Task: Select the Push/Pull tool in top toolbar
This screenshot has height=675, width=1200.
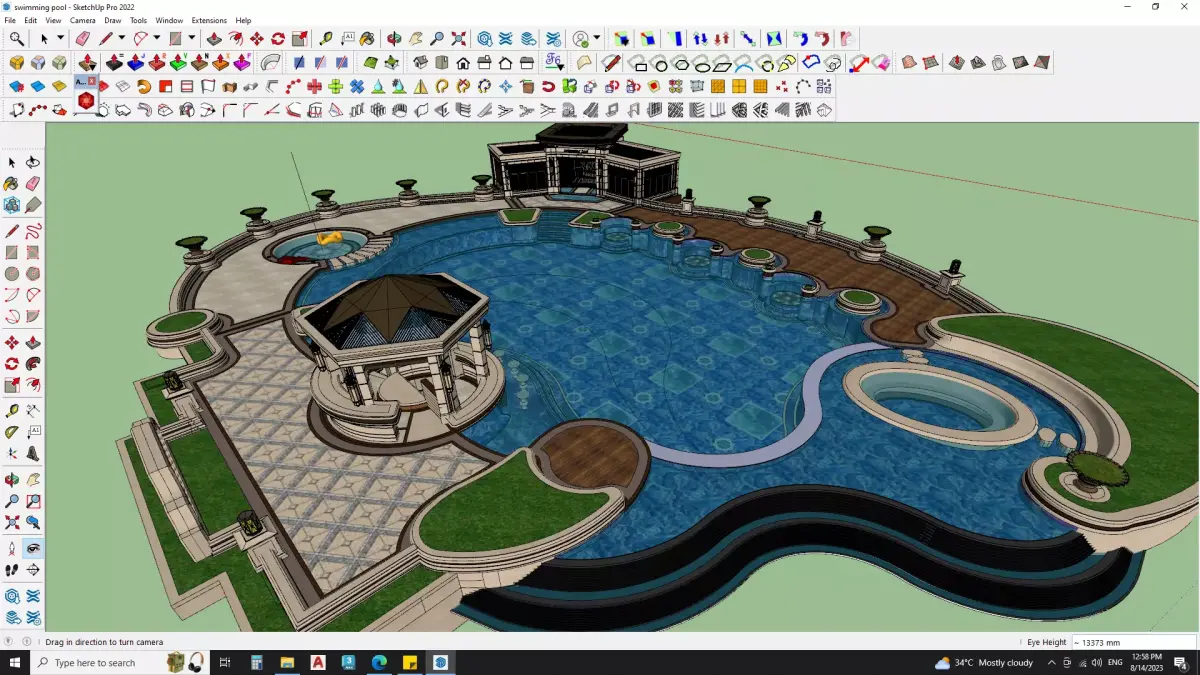Action: click(x=214, y=39)
